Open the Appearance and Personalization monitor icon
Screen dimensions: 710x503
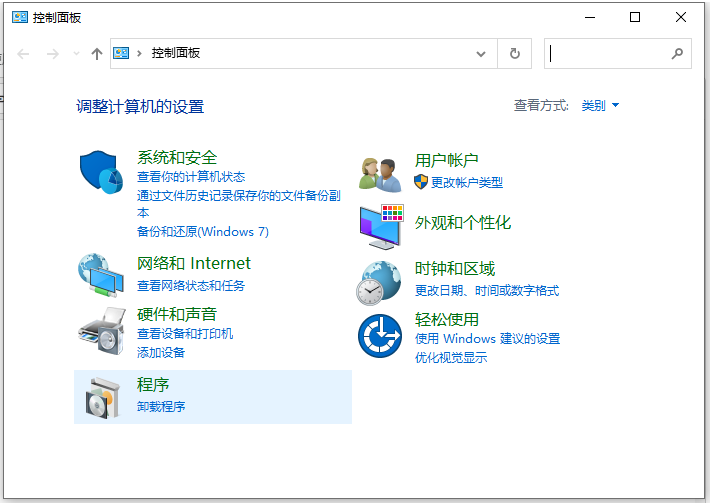[380, 226]
